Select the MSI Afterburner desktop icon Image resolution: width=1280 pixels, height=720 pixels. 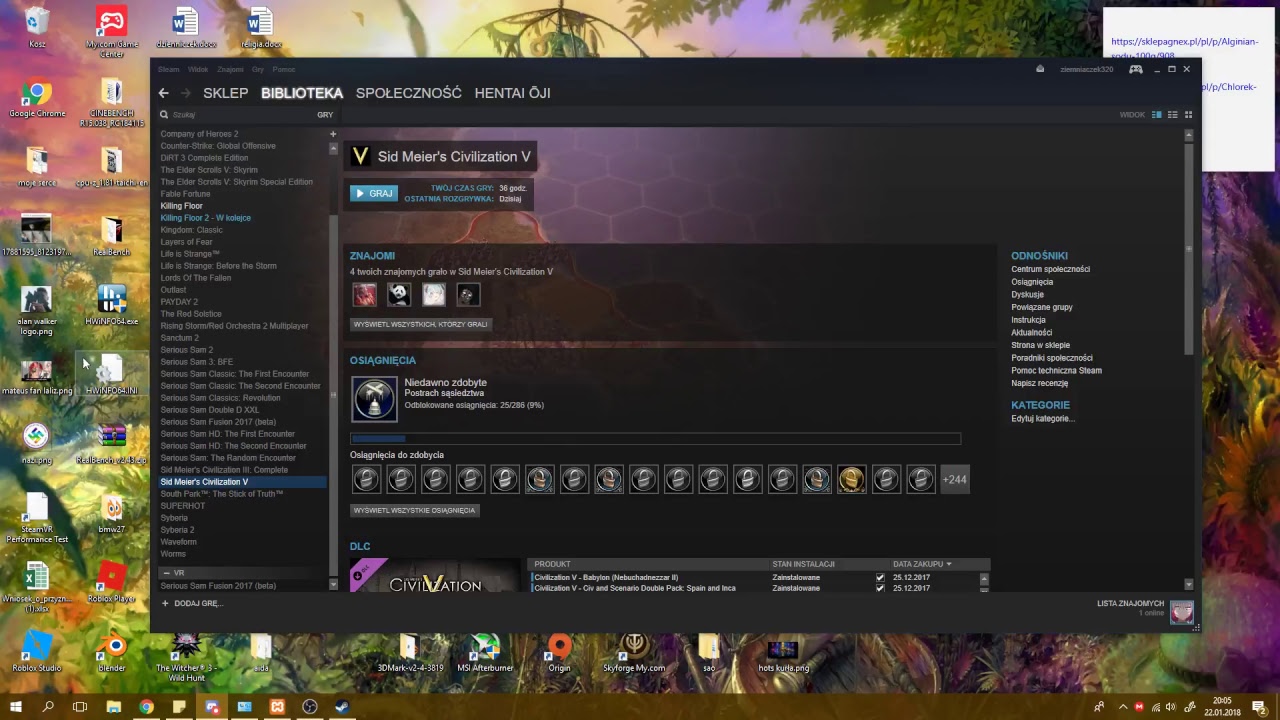(485, 654)
